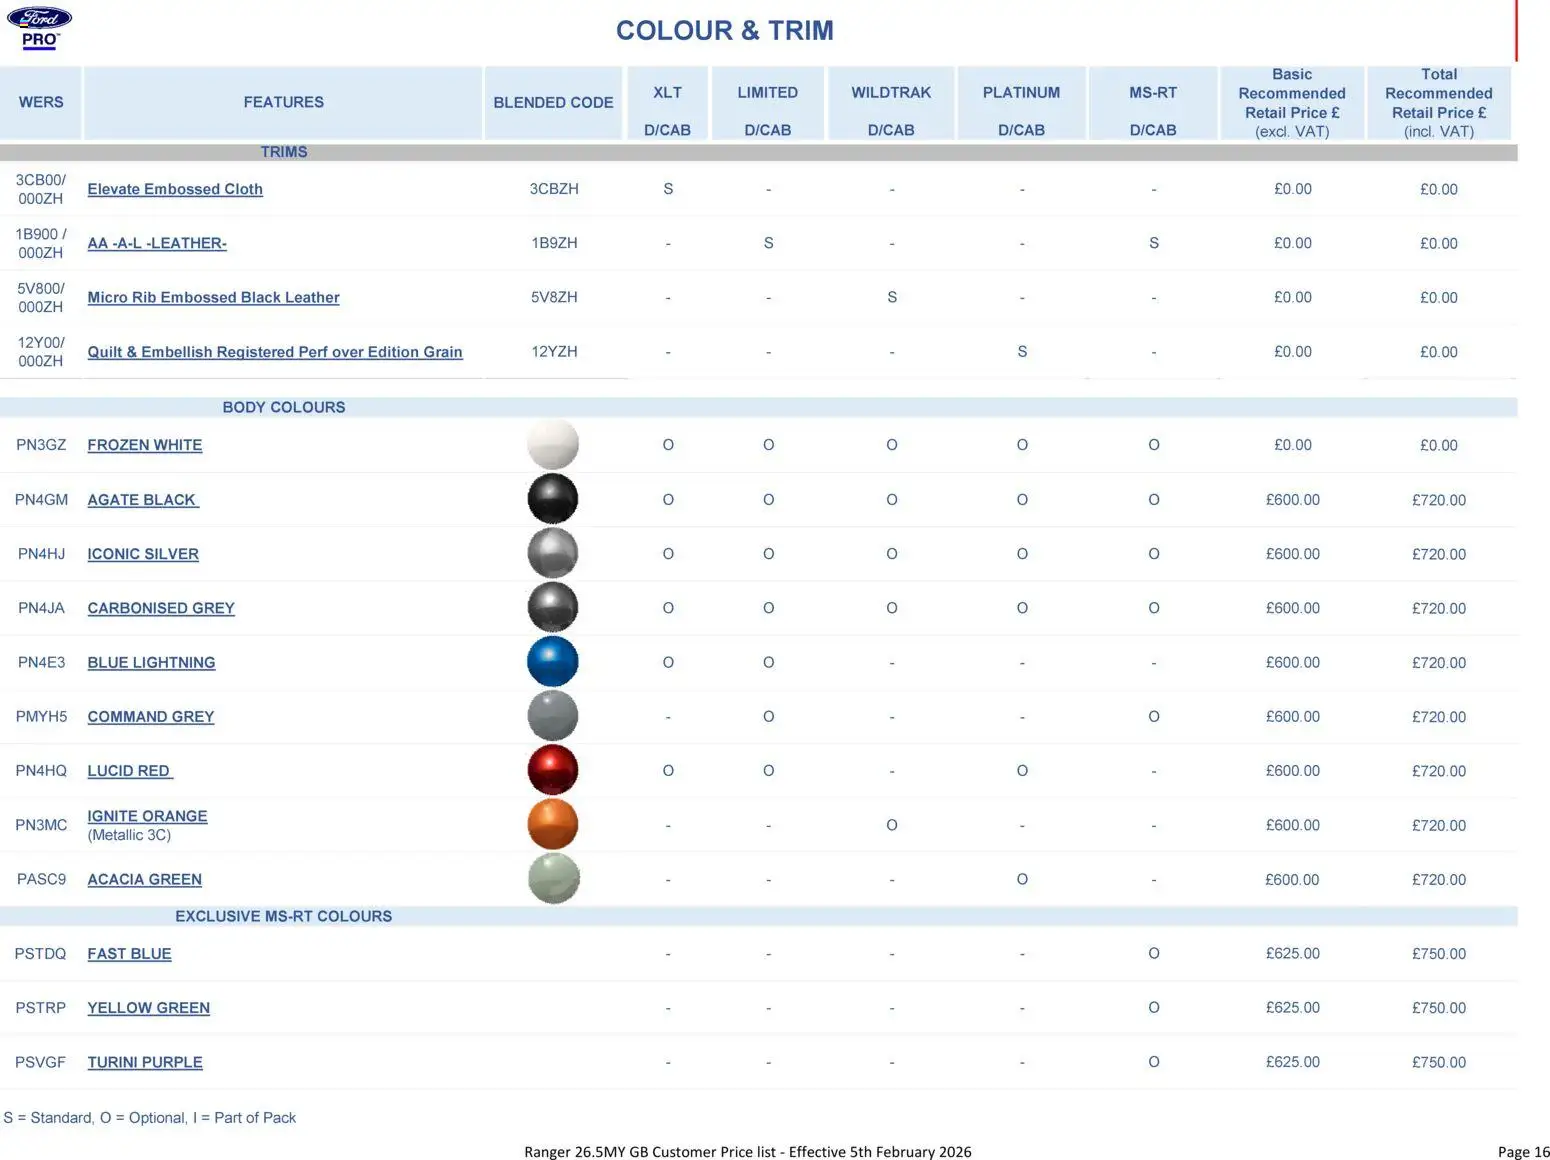The image size is (1550, 1160).
Task: Select the Agate Black colour swatch
Action: pos(553,499)
